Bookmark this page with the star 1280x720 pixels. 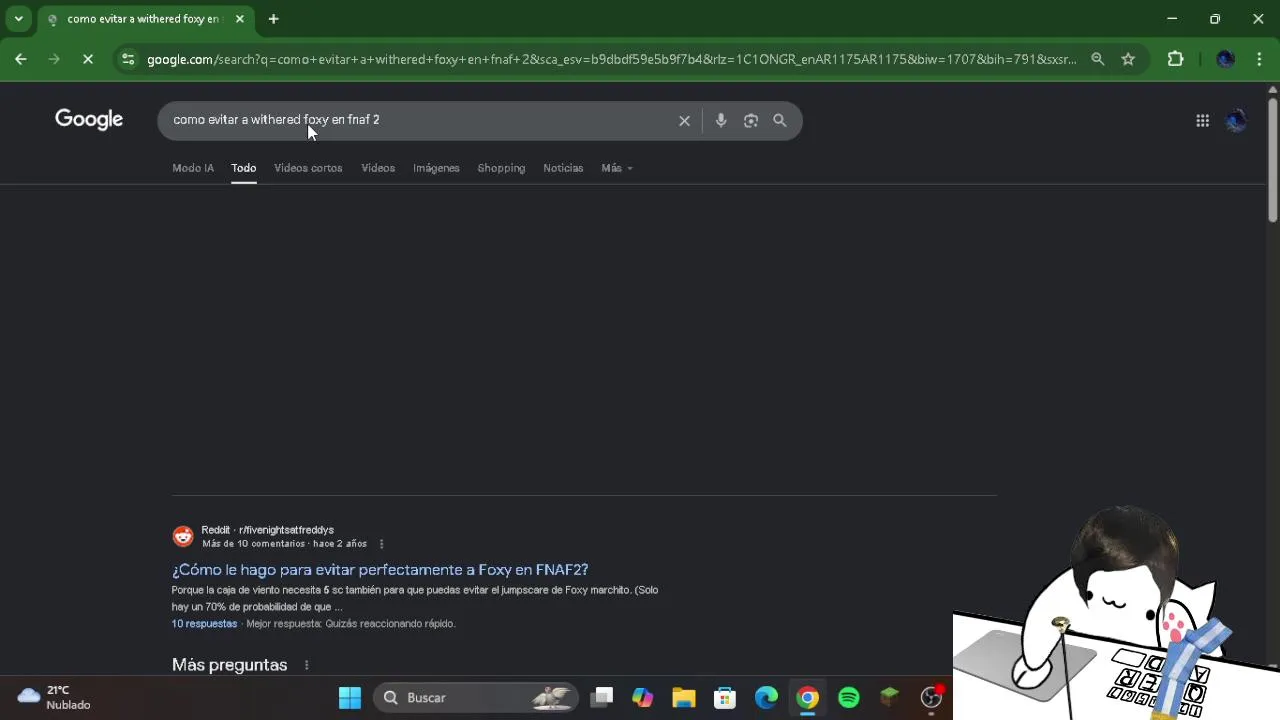(1128, 59)
